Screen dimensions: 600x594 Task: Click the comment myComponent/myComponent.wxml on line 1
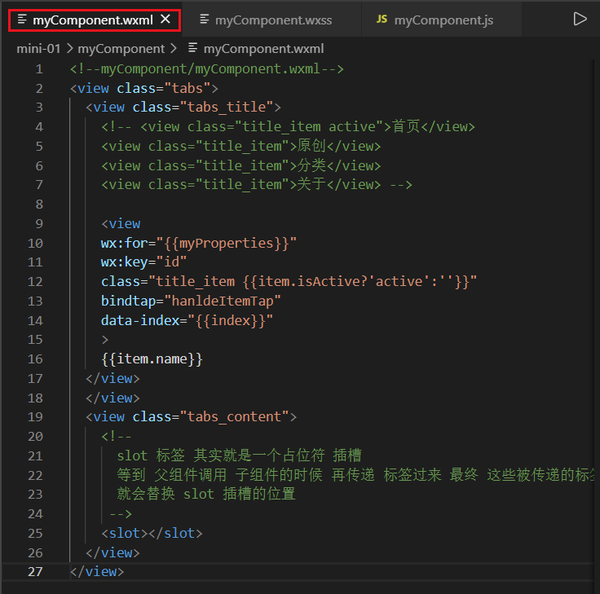pyautogui.click(x=207, y=69)
